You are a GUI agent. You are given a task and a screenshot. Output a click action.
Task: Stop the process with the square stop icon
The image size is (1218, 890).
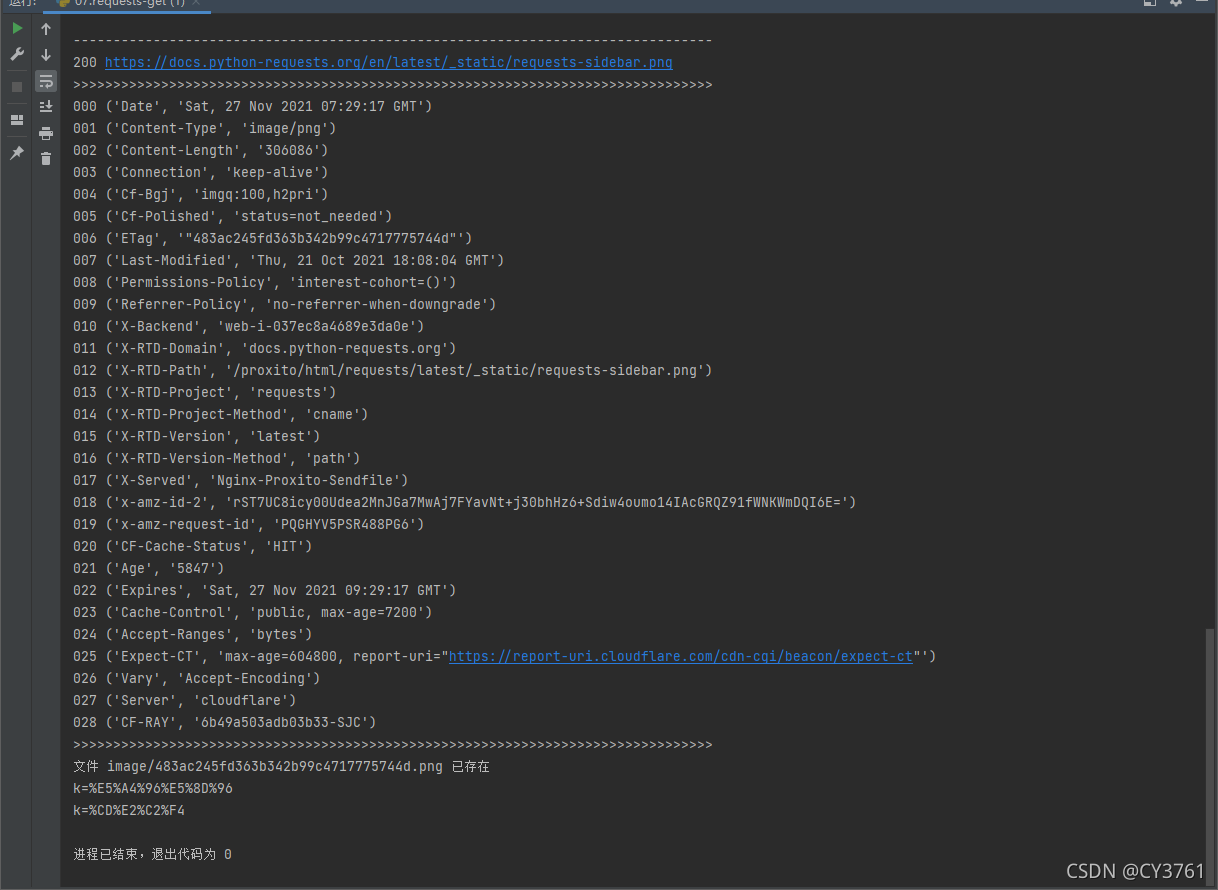[17, 87]
